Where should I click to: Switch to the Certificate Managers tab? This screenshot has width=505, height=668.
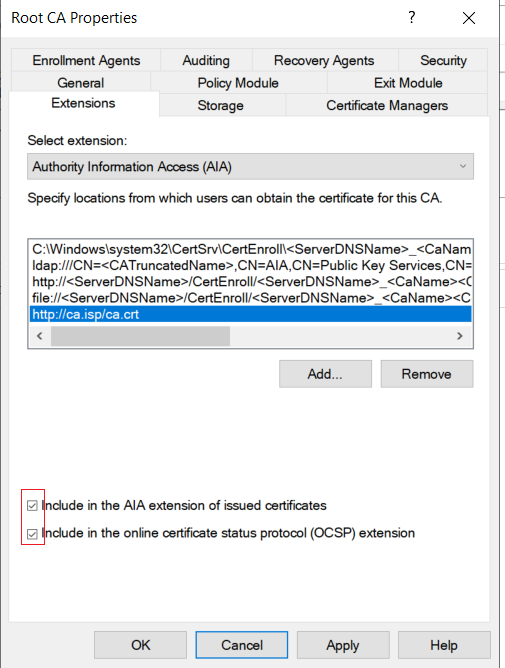pyautogui.click(x=387, y=106)
